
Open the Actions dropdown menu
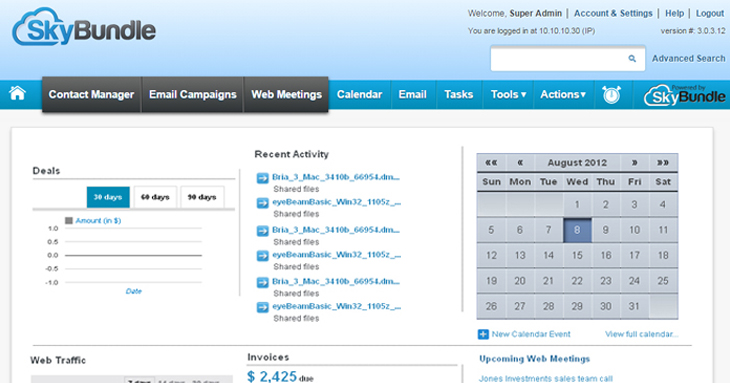563,94
